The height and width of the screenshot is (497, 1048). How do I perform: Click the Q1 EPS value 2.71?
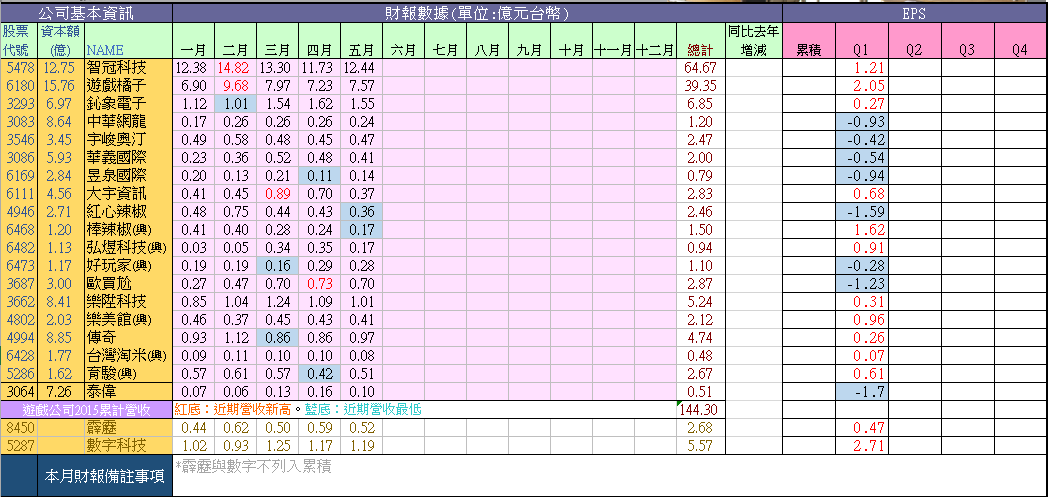pyautogui.click(x=862, y=446)
